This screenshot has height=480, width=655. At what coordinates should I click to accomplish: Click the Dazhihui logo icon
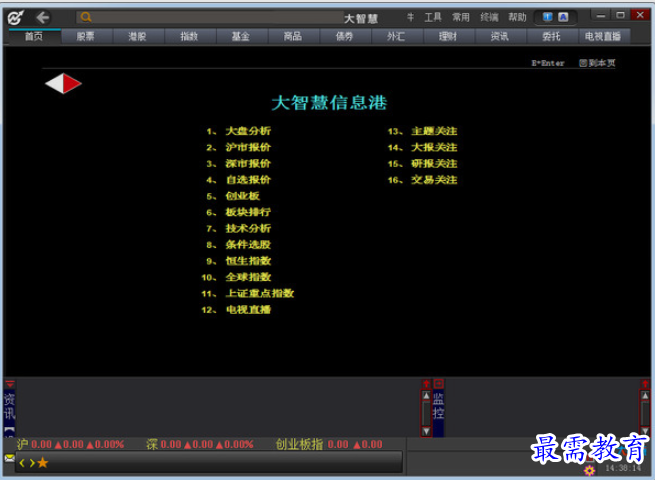(15, 18)
